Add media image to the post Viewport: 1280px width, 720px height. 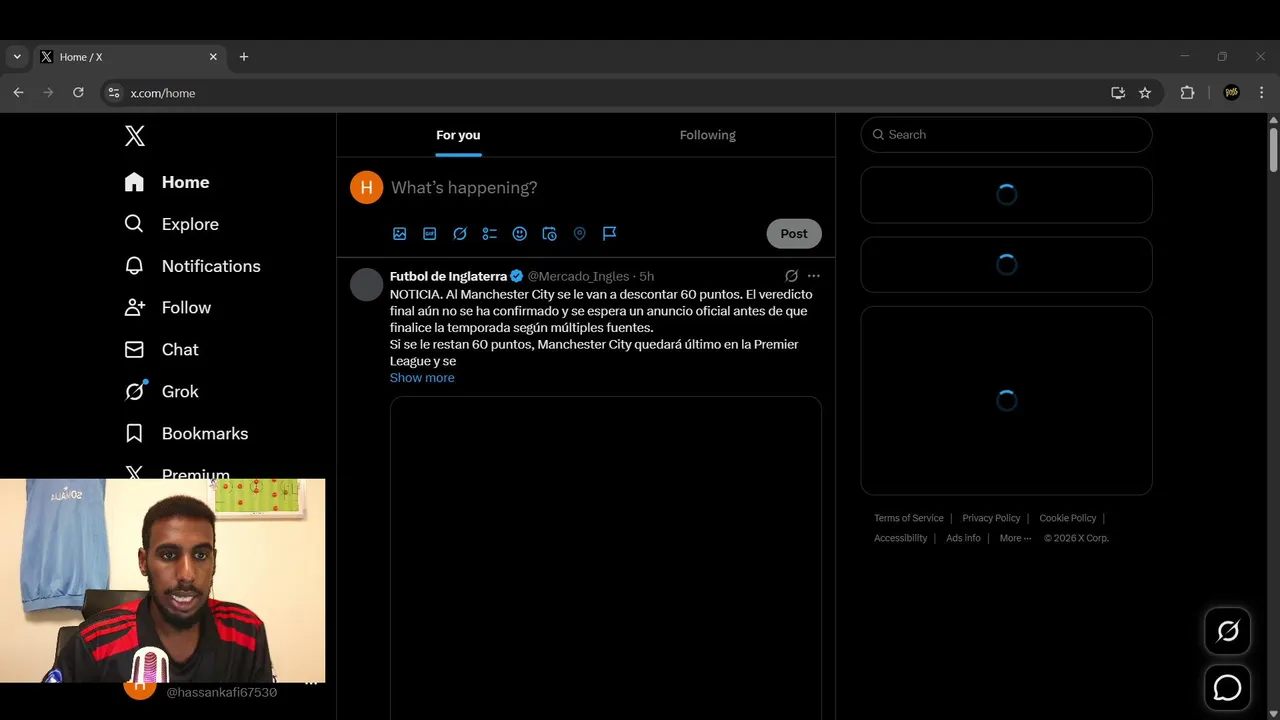(x=400, y=233)
